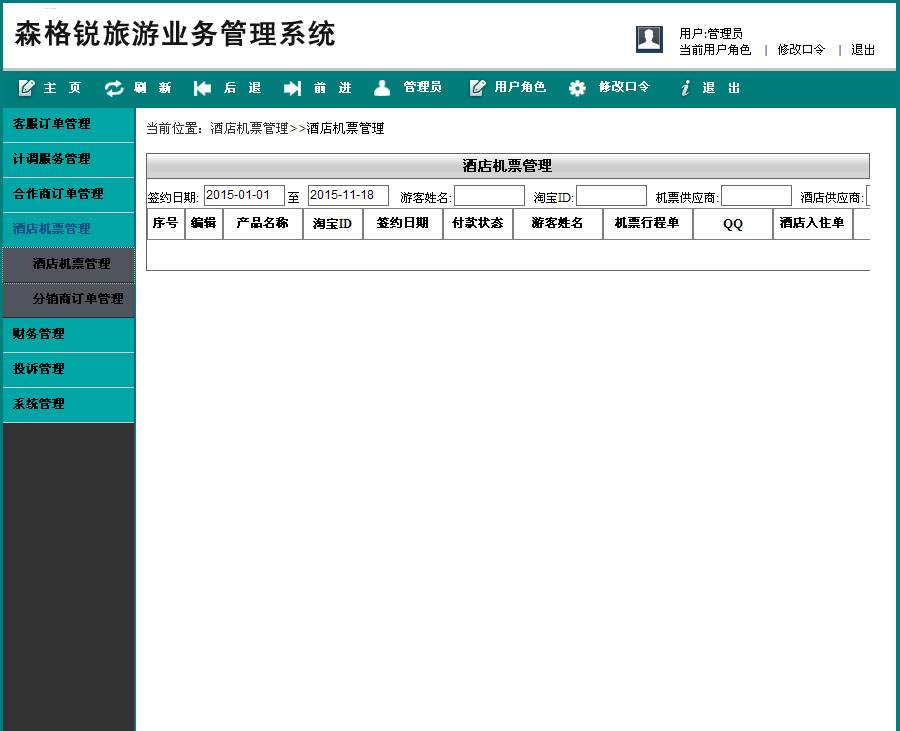This screenshot has height=731, width=900.
Task: Click the 机票行程单 column header
Action: [647, 224]
